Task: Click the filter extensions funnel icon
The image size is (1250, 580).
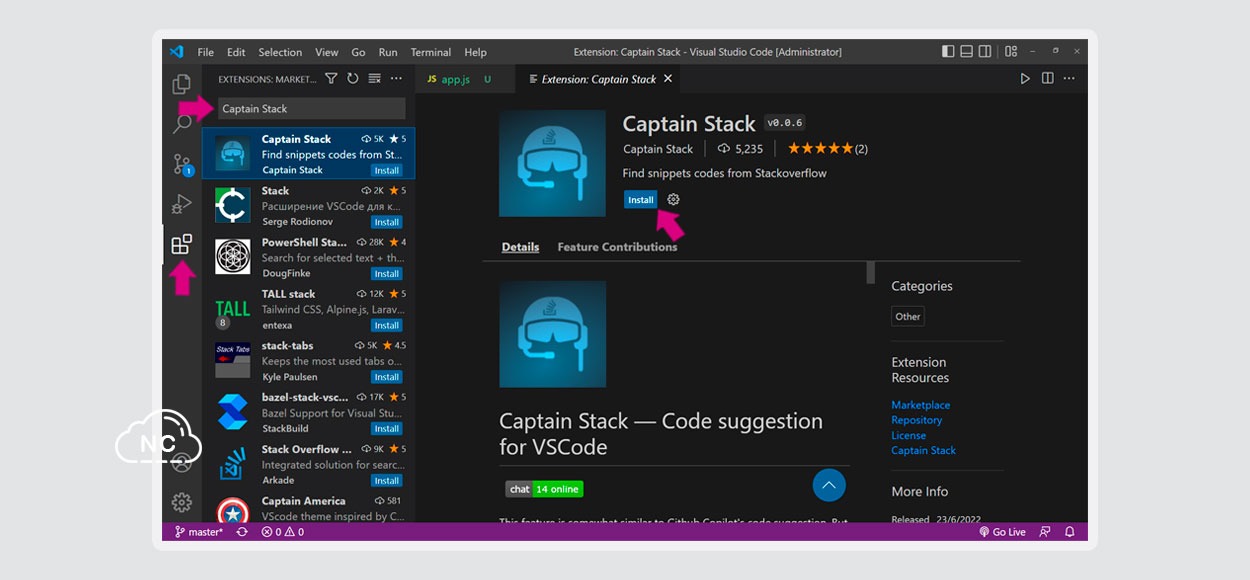Action: pos(331,79)
